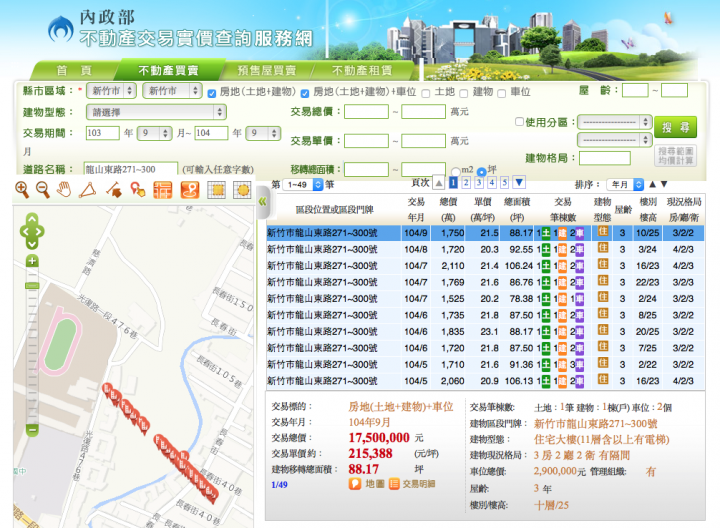Activate the hand pan tool
This screenshot has width=720, height=528.
pos(64,190)
